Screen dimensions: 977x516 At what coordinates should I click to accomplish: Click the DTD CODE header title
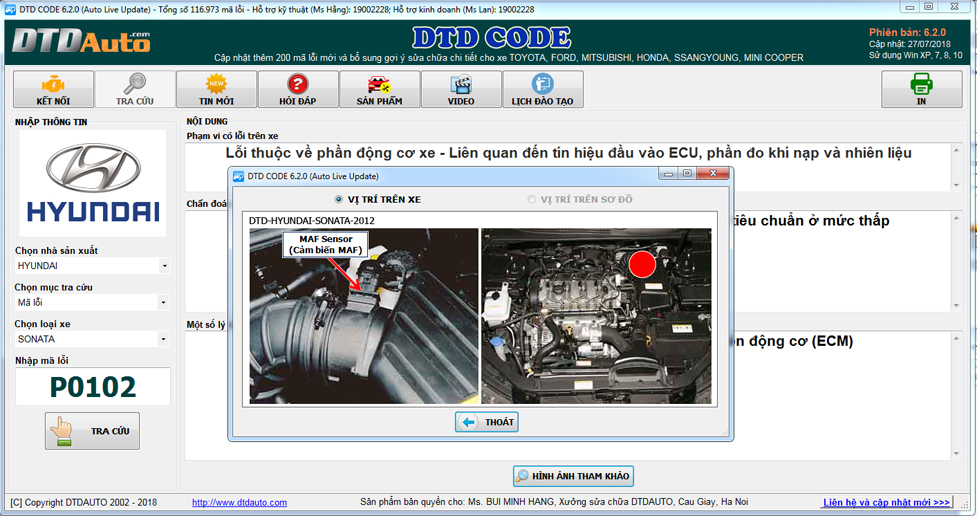pyautogui.click(x=491, y=38)
